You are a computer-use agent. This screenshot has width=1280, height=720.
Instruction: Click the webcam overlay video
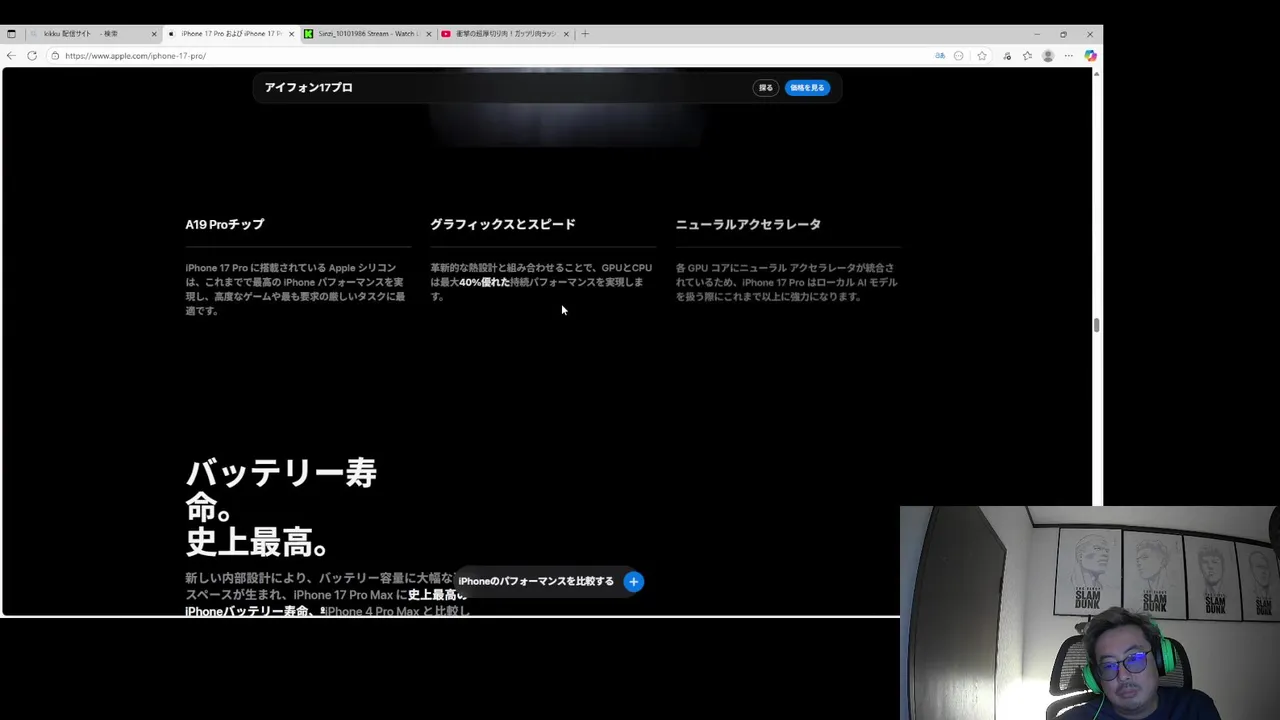pos(1090,613)
